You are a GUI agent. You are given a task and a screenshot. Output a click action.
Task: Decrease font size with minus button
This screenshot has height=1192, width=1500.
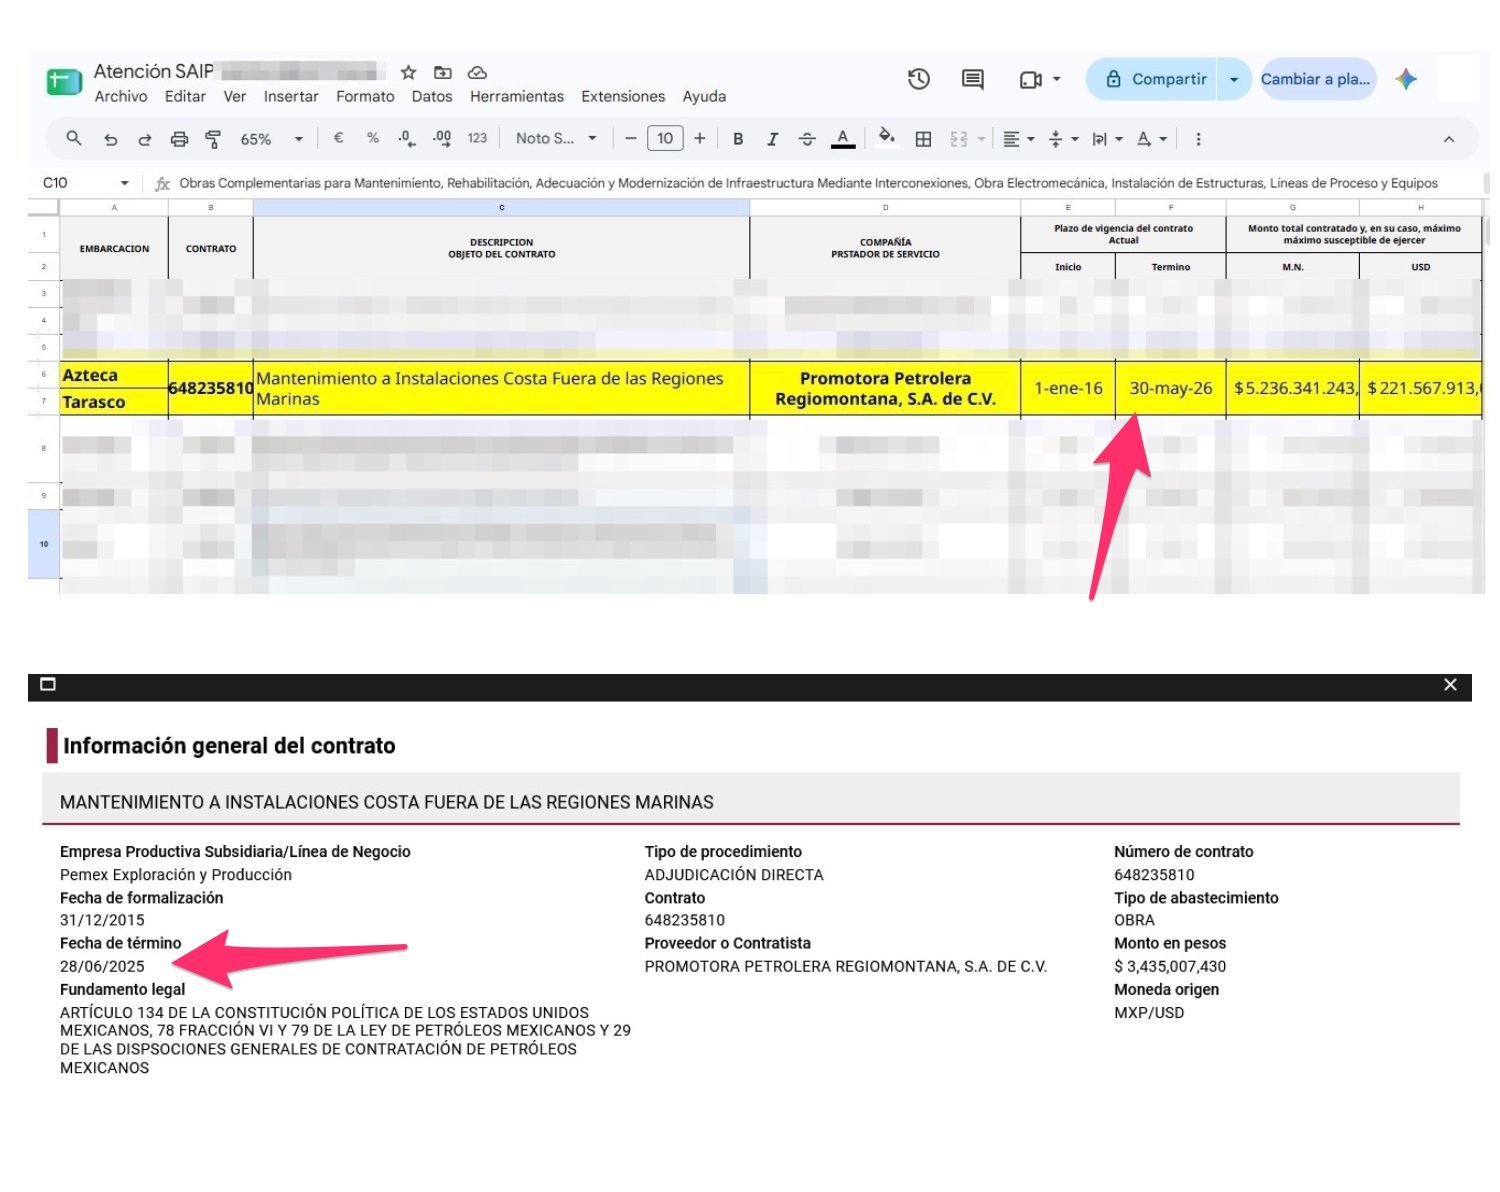coord(630,139)
